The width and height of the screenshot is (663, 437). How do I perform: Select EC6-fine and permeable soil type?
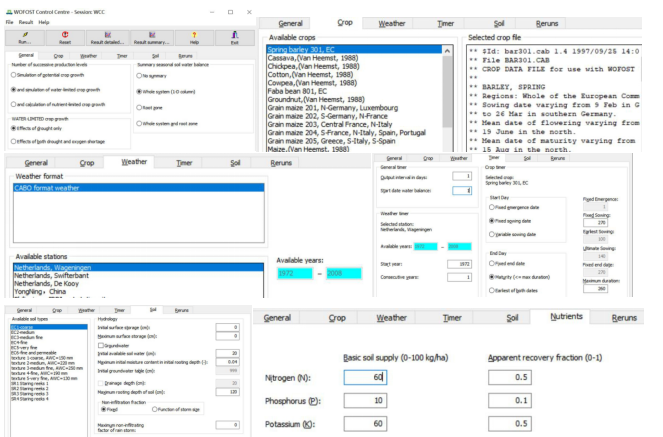pos(33,352)
